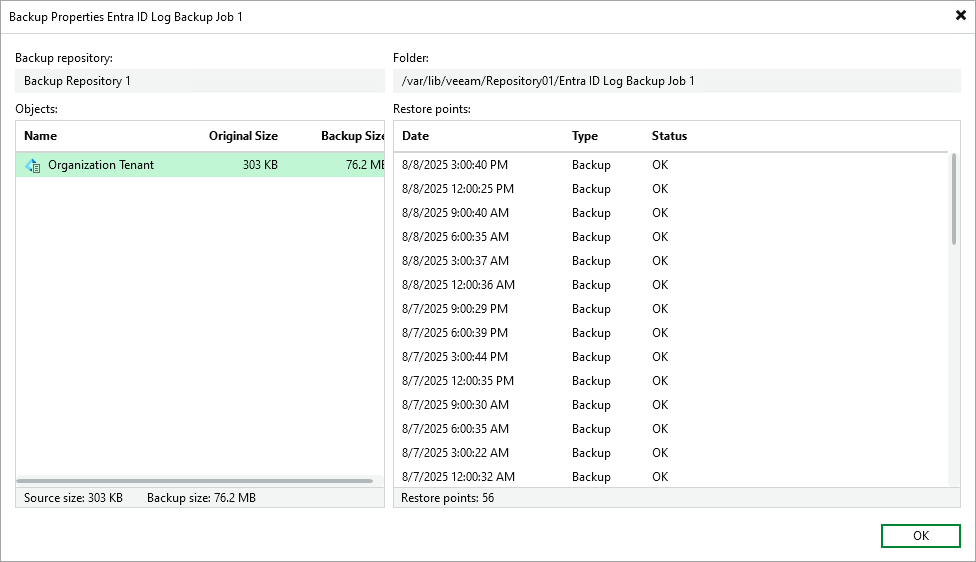Click the Backup Repository 1 field
This screenshot has width=976, height=562.
tap(200, 81)
